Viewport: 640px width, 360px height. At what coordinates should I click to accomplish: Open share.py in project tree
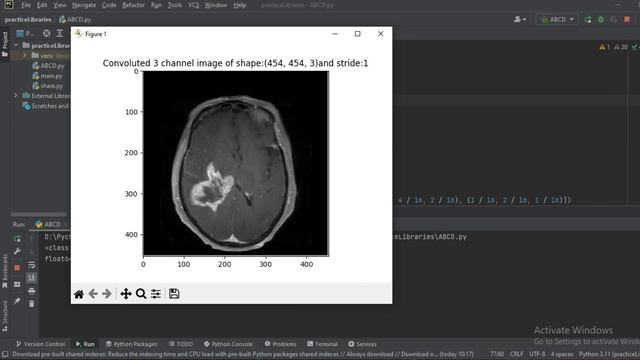pyautogui.click(x=47, y=86)
